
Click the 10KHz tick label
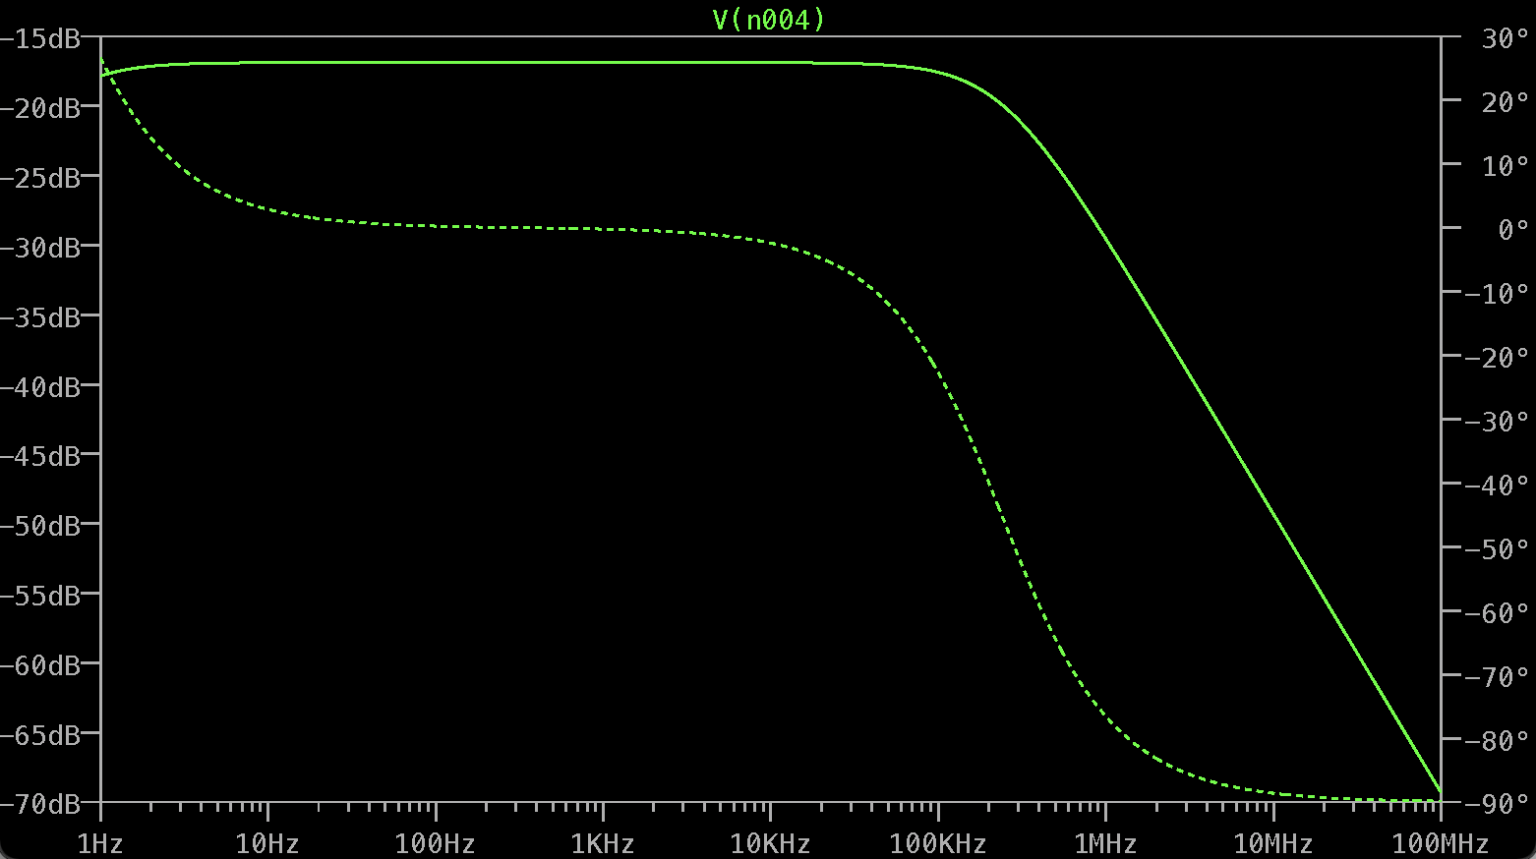click(x=769, y=843)
